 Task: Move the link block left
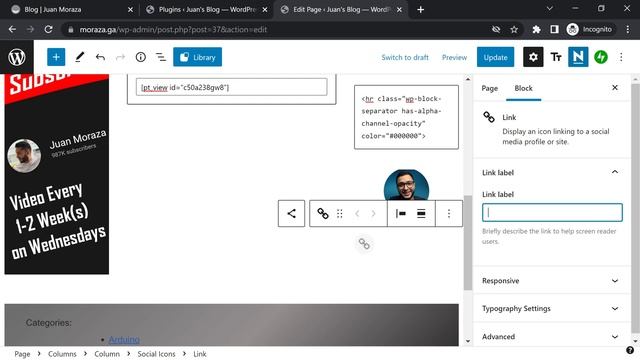357,213
